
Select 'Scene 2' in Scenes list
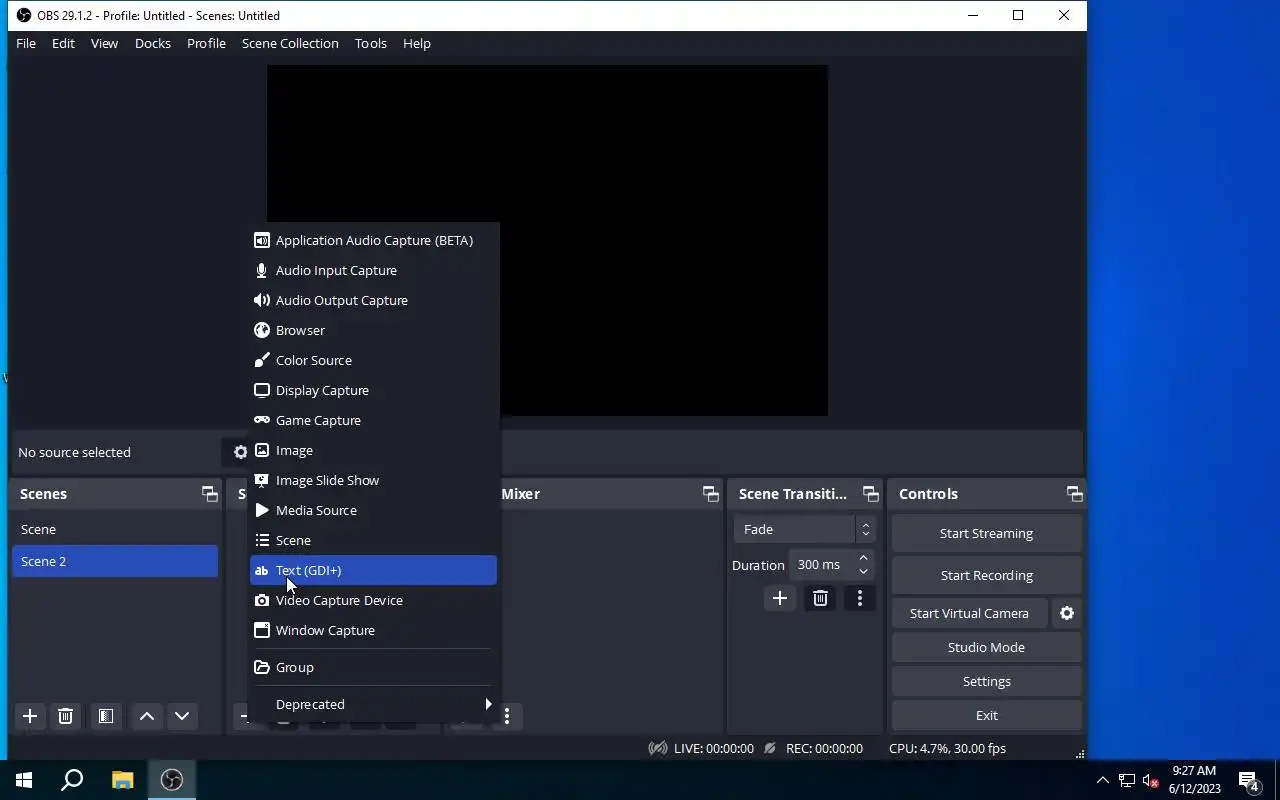115,561
